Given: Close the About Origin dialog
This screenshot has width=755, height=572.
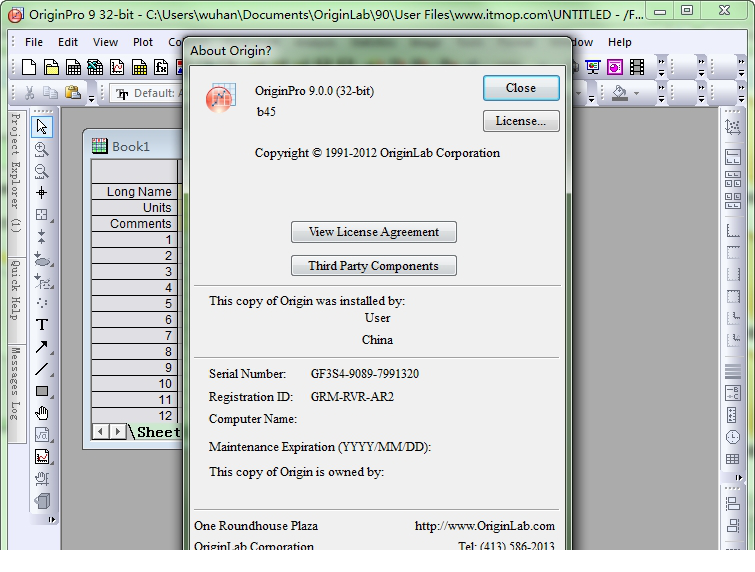Looking at the screenshot, I should click(x=521, y=88).
